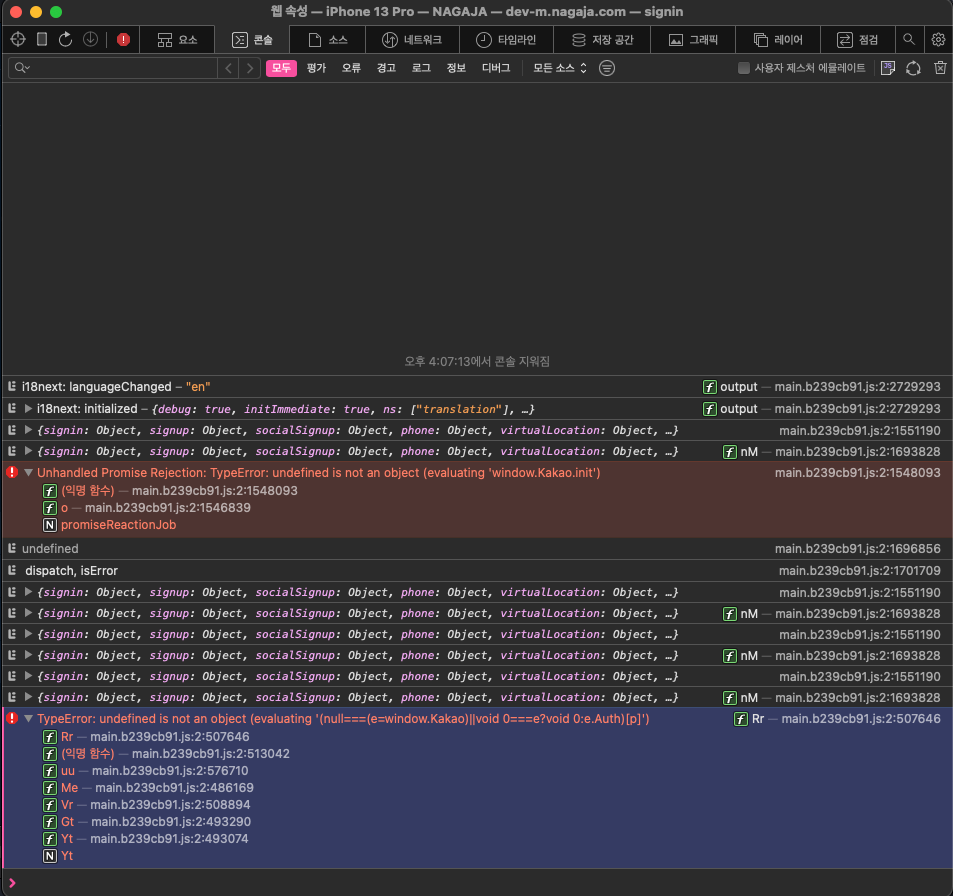Clear the console with the trash icon
This screenshot has width=953, height=896.
click(x=940, y=68)
